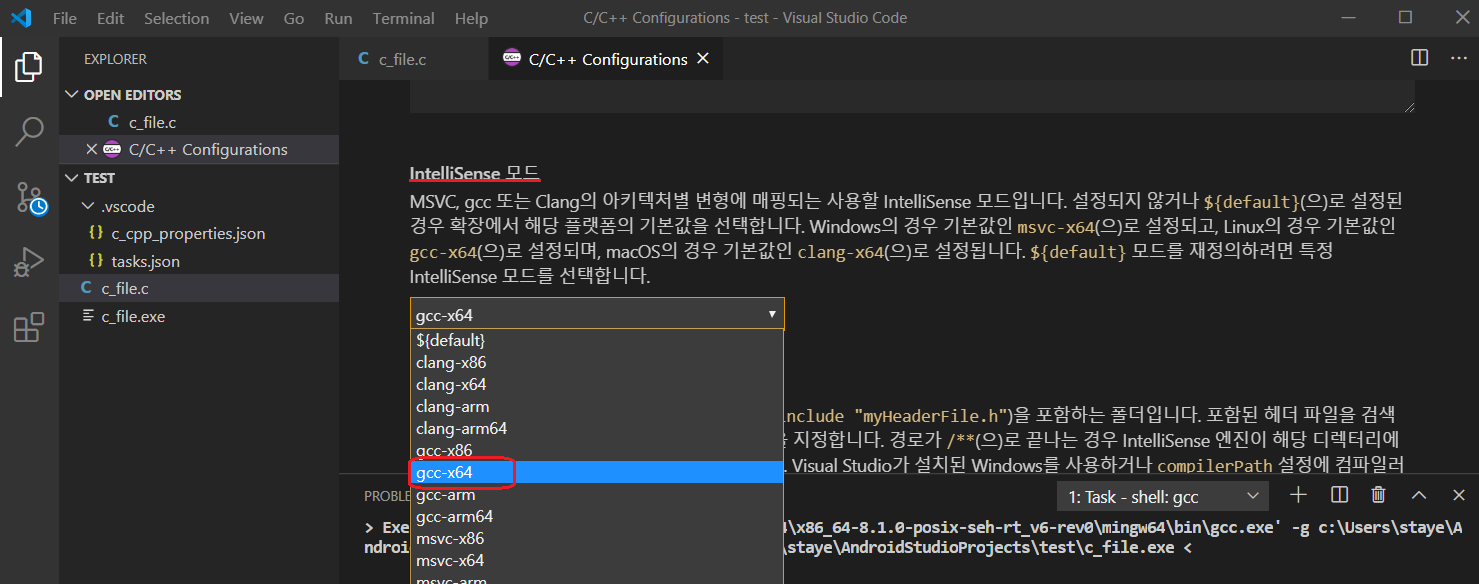
Task: Kill the terminal with trash icon
Action: click(1378, 494)
